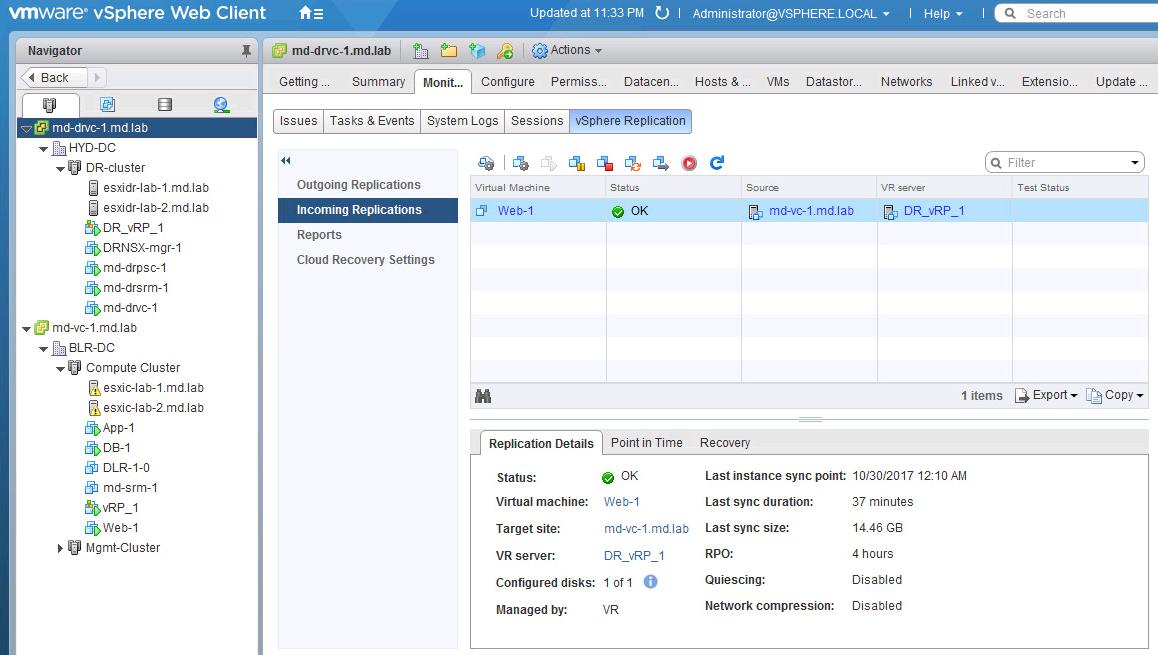Open the Administrator@VSPHERE.LOCAL user dropdown

click(x=791, y=13)
